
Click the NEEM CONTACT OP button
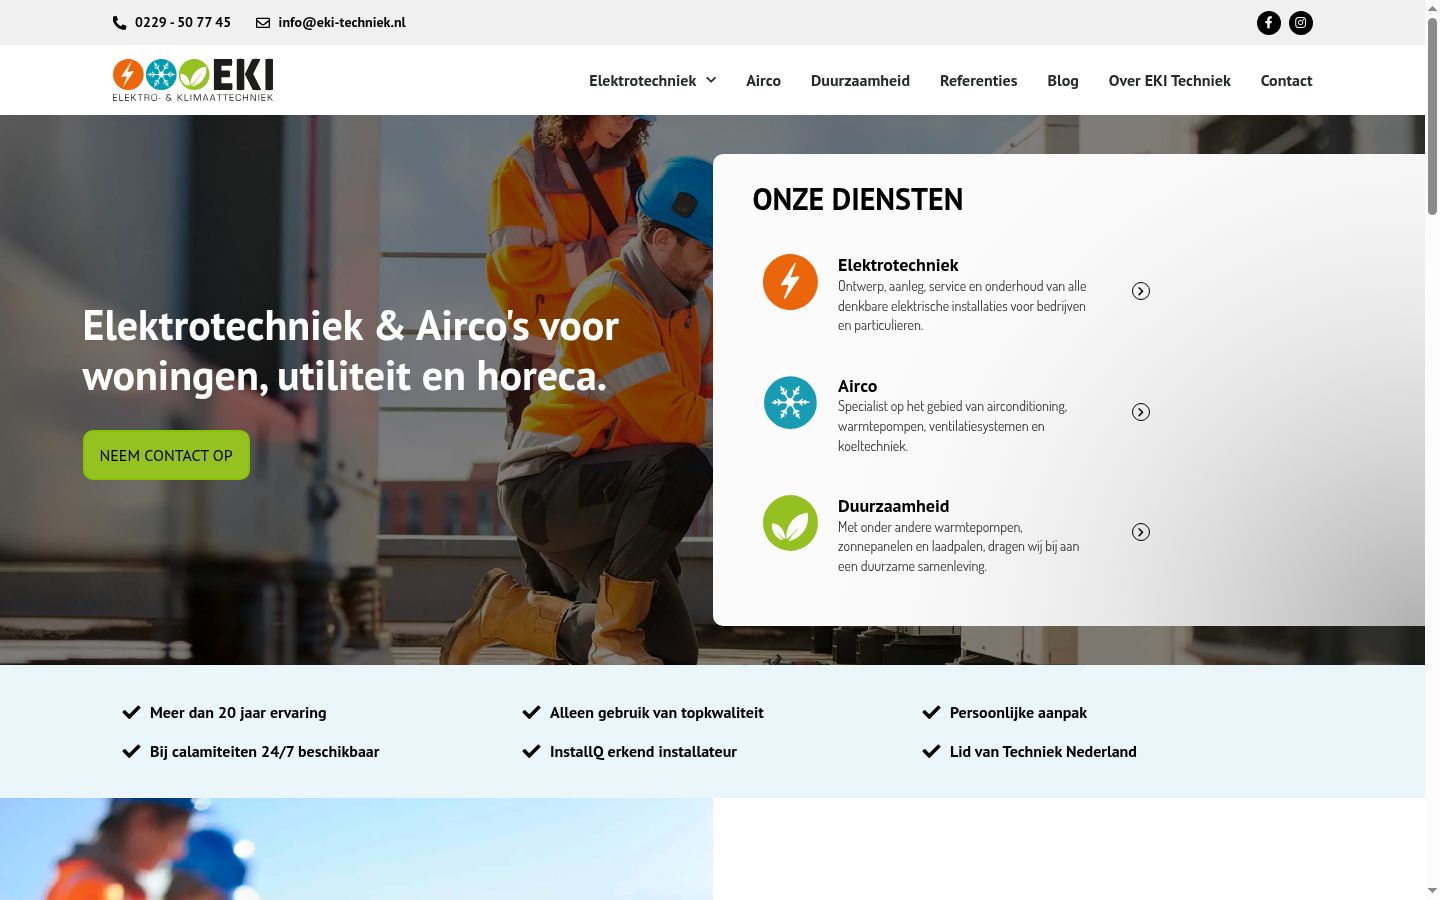coord(166,455)
